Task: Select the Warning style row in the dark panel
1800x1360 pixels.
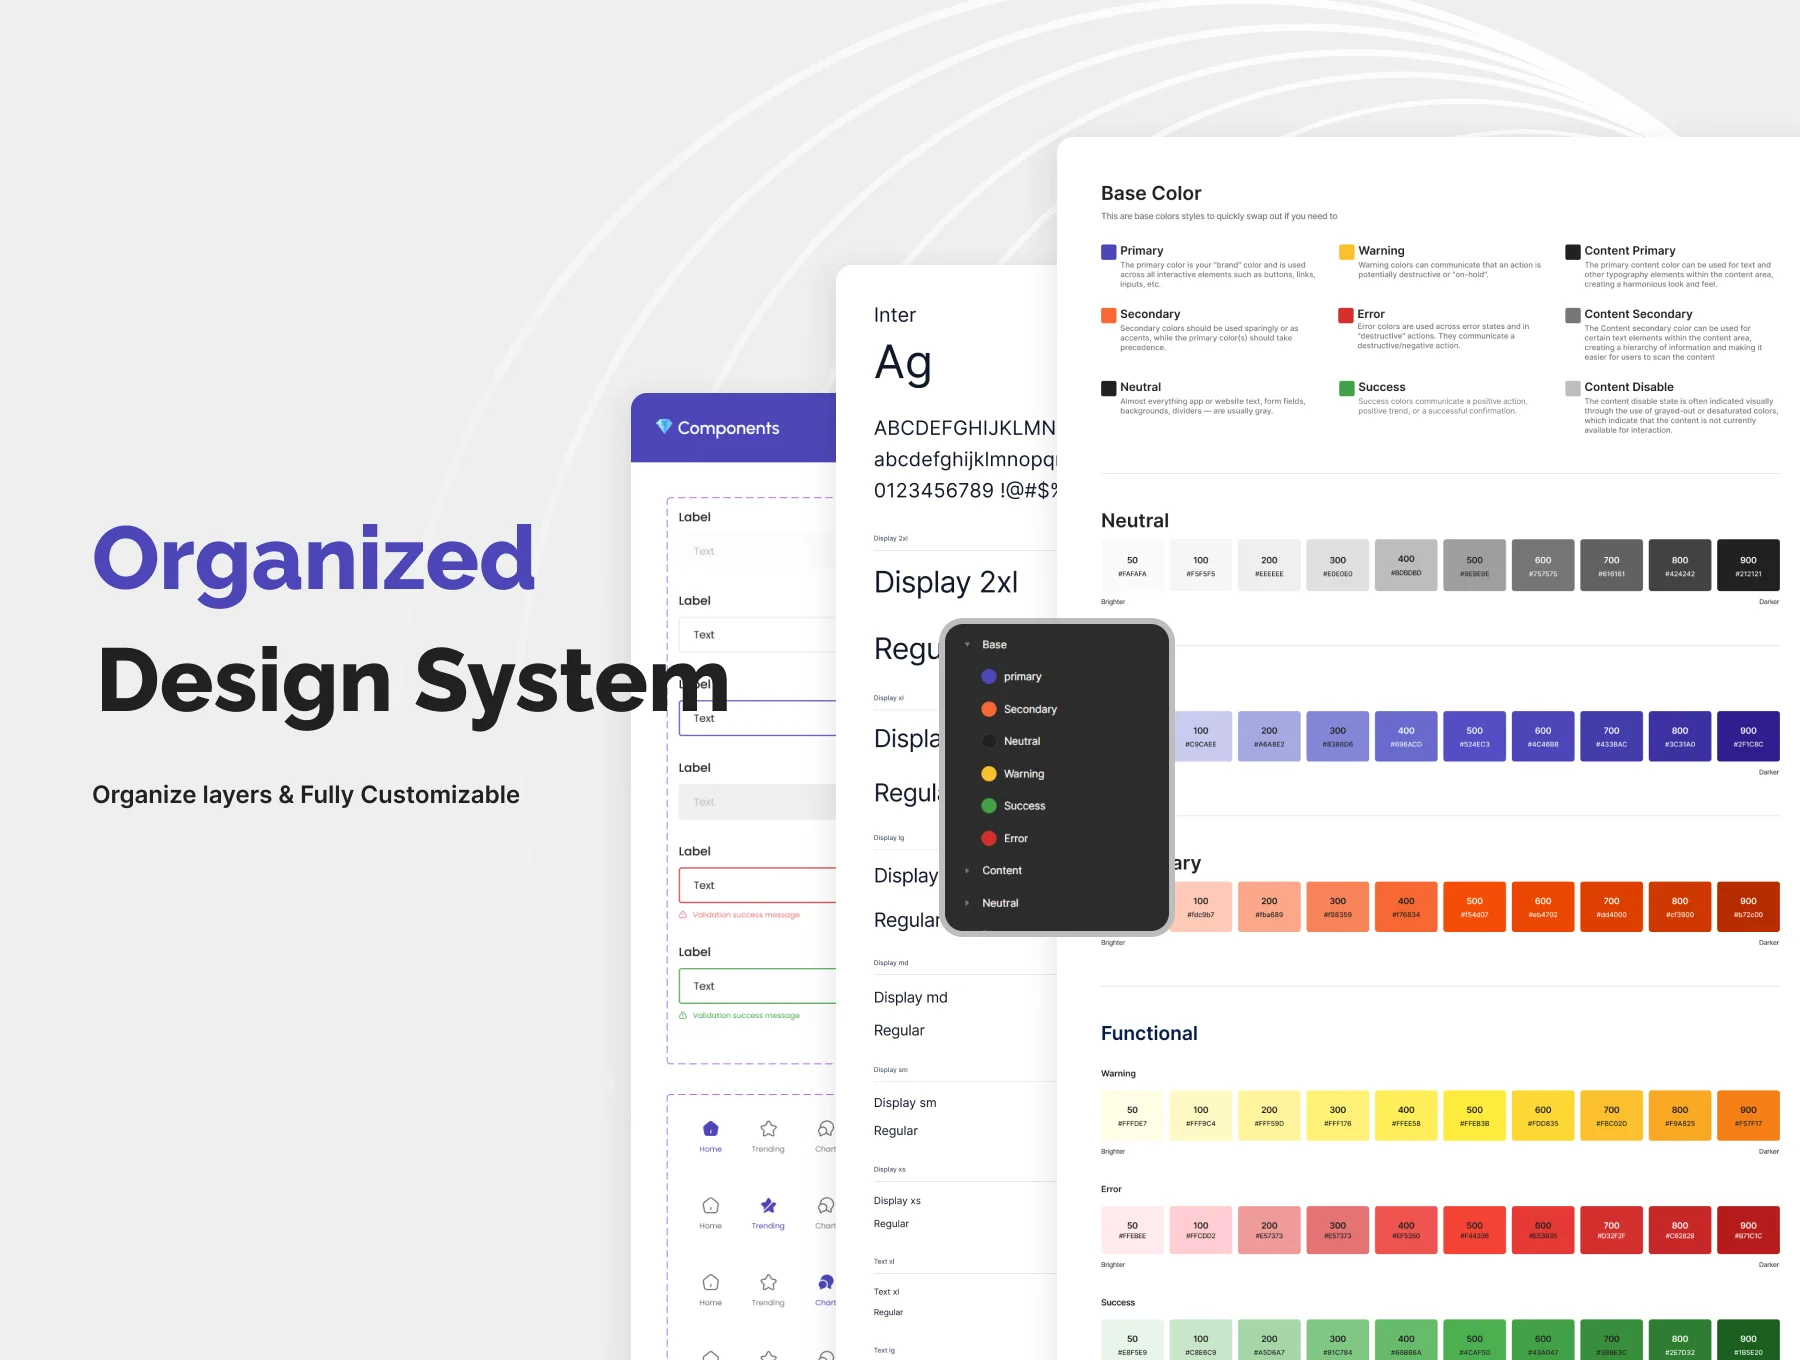Action: coord(1057,774)
